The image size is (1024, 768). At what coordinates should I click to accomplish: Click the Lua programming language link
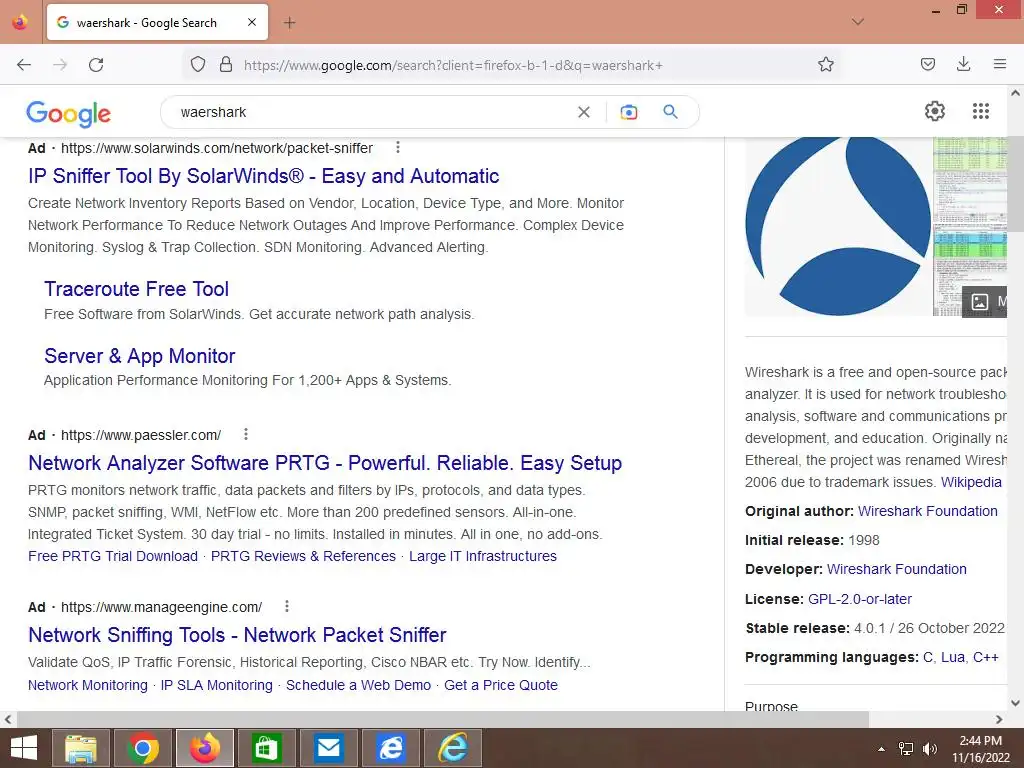point(953,657)
